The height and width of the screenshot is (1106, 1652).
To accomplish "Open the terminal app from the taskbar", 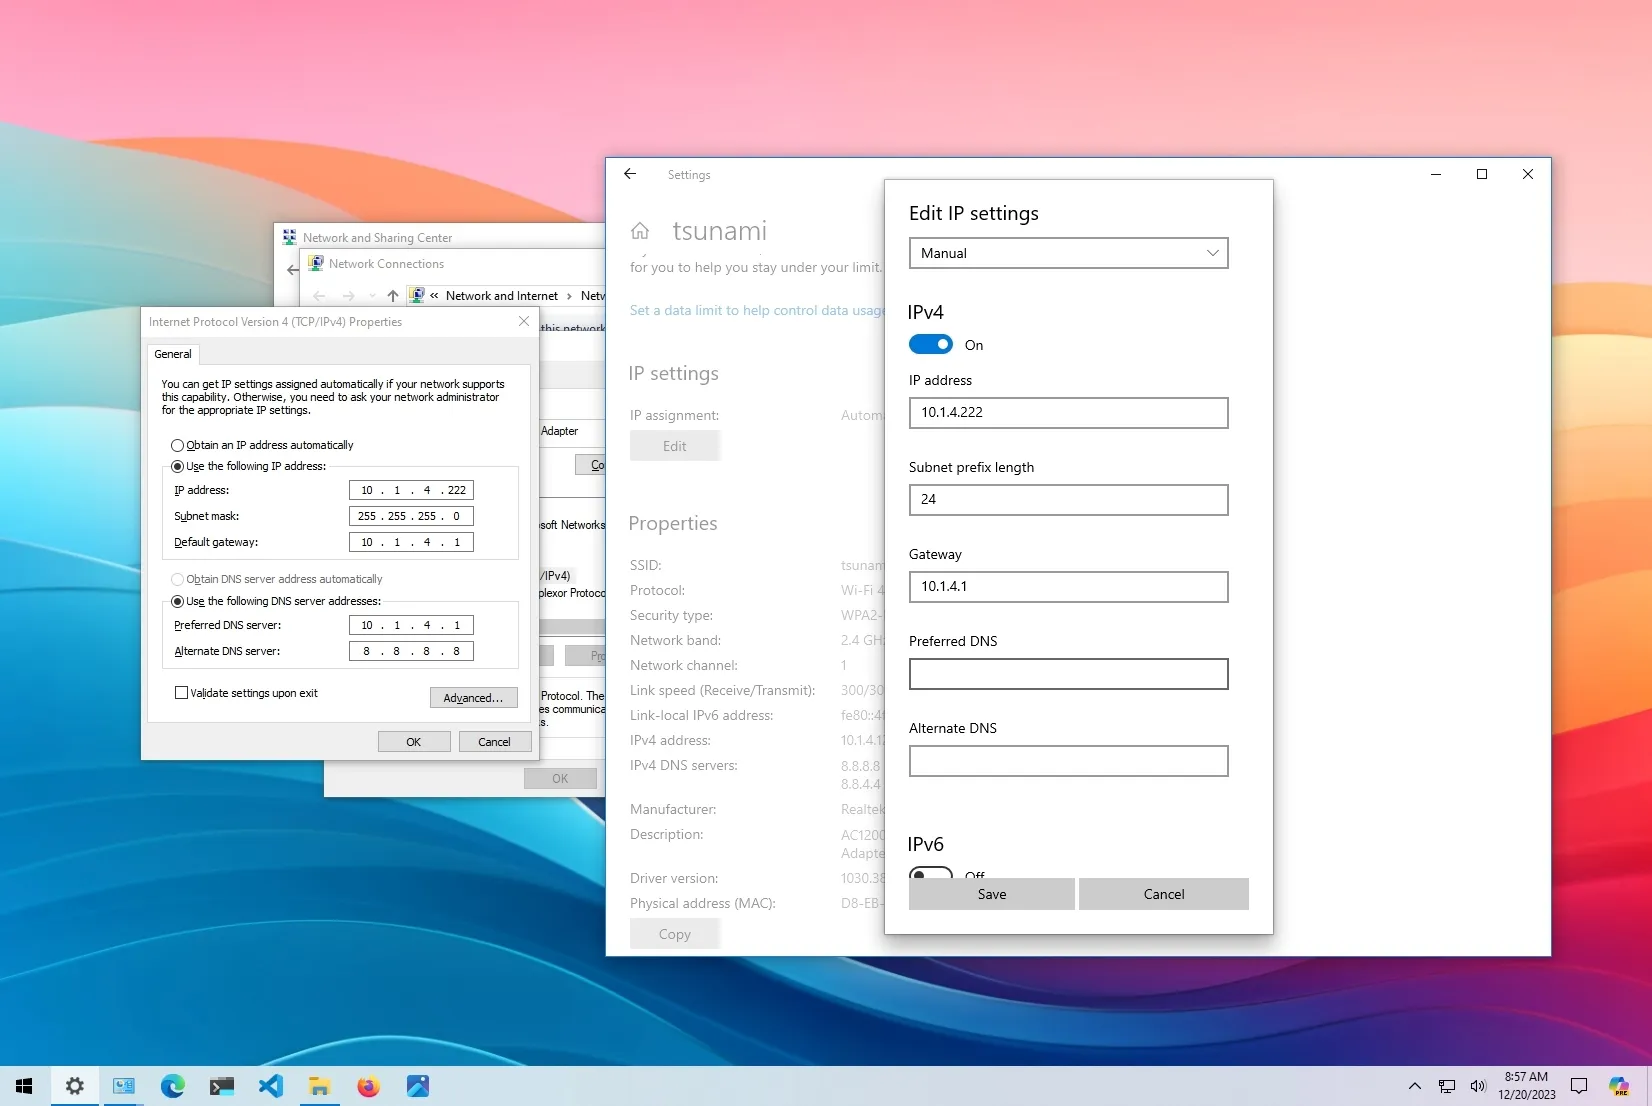I will point(221,1086).
